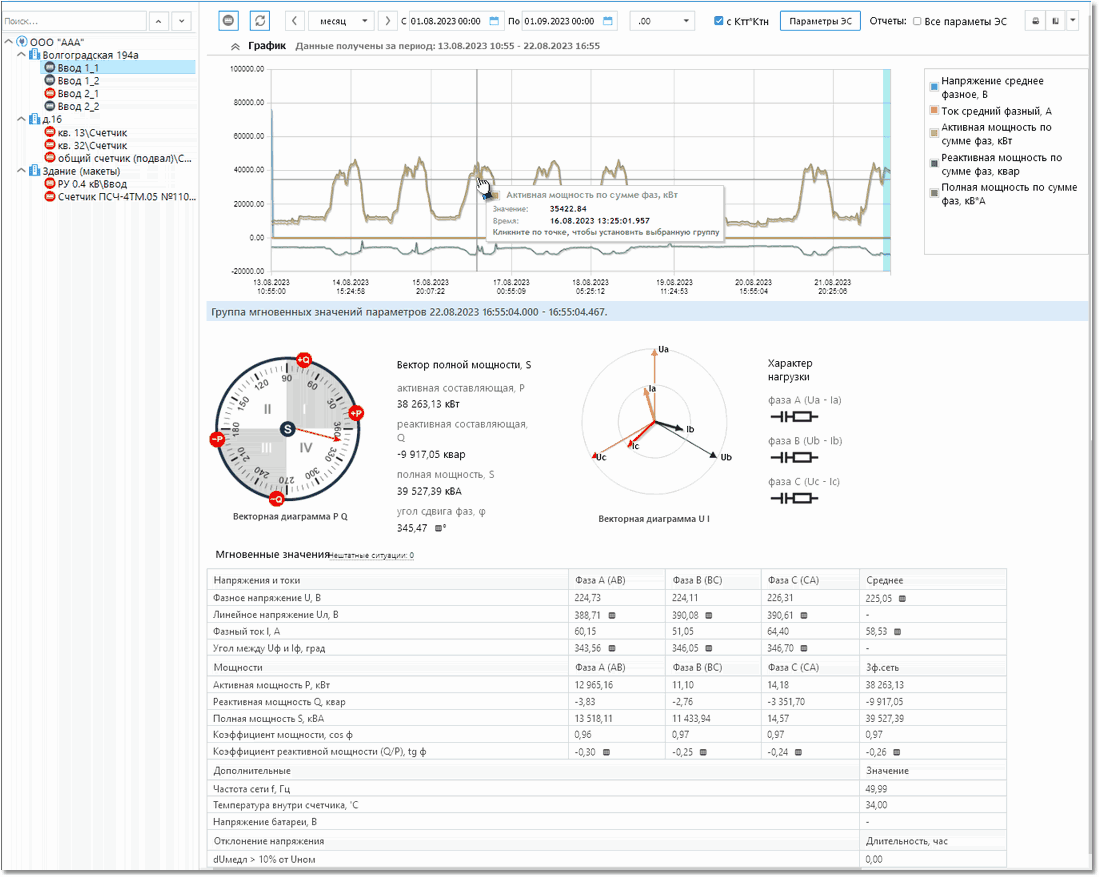Viewport: 1099px width, 877px height.
Task: Click the +Q marker on PQ diagram
Action: click(303, 360)
